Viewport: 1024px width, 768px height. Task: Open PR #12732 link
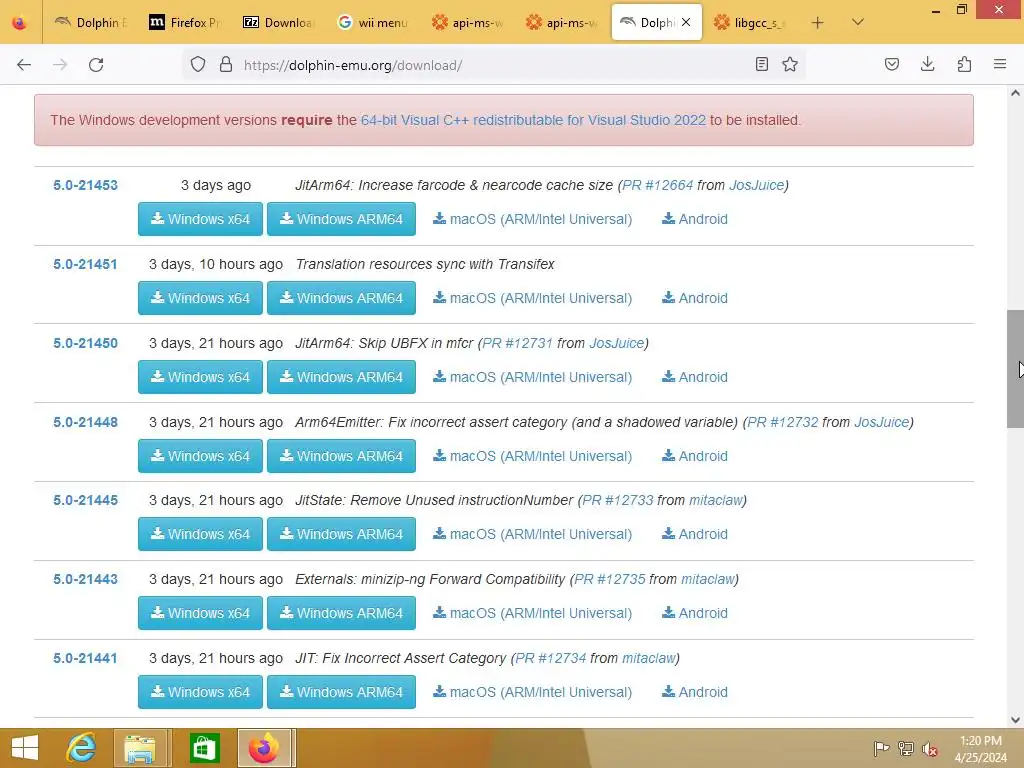(x=782, y=422)
